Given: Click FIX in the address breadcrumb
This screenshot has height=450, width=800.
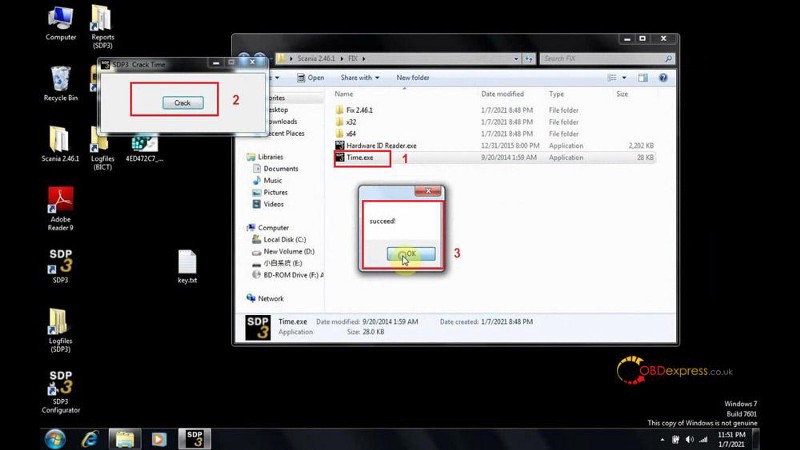Looking at the screenshot, I should [x=353, y=59].
